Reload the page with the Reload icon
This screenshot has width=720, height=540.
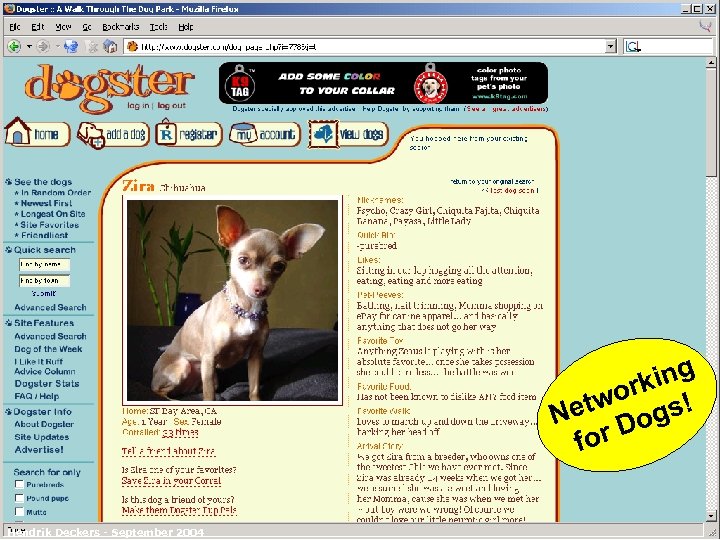[71, 46]
